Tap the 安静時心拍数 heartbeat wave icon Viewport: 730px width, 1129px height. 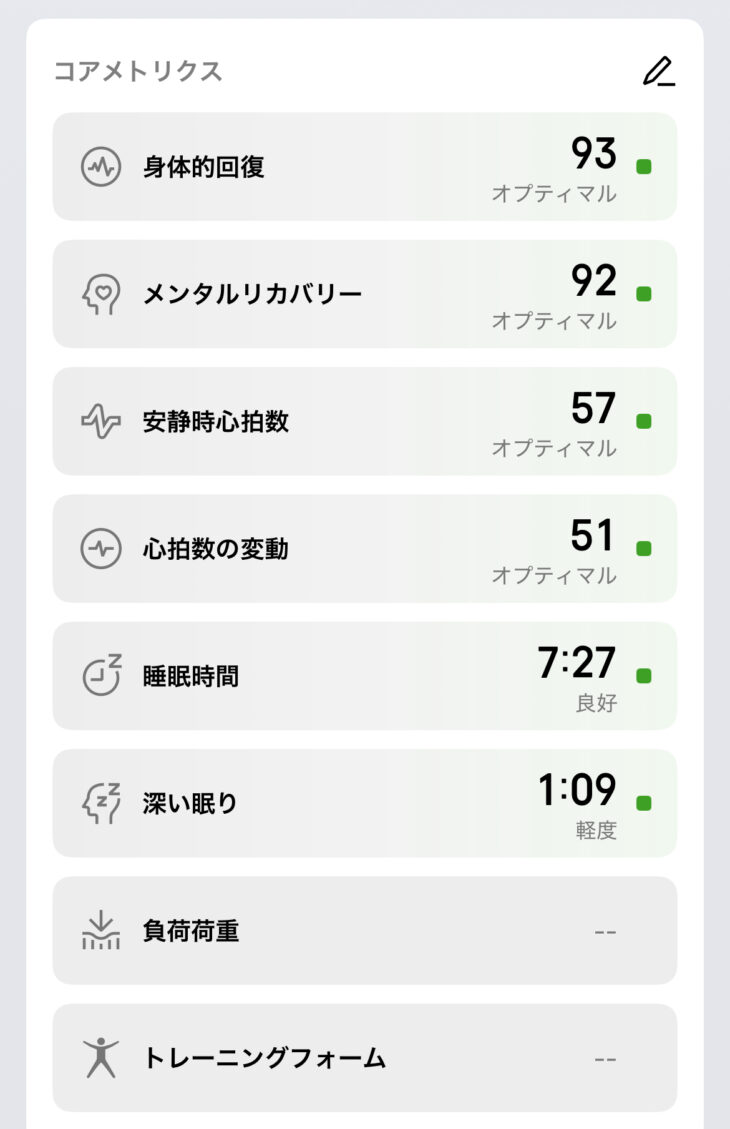pos(101,421)
